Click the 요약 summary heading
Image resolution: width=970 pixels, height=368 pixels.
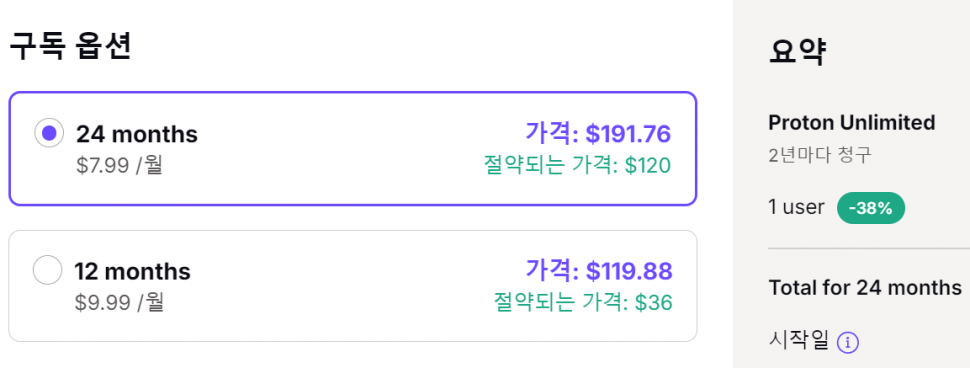797,51
